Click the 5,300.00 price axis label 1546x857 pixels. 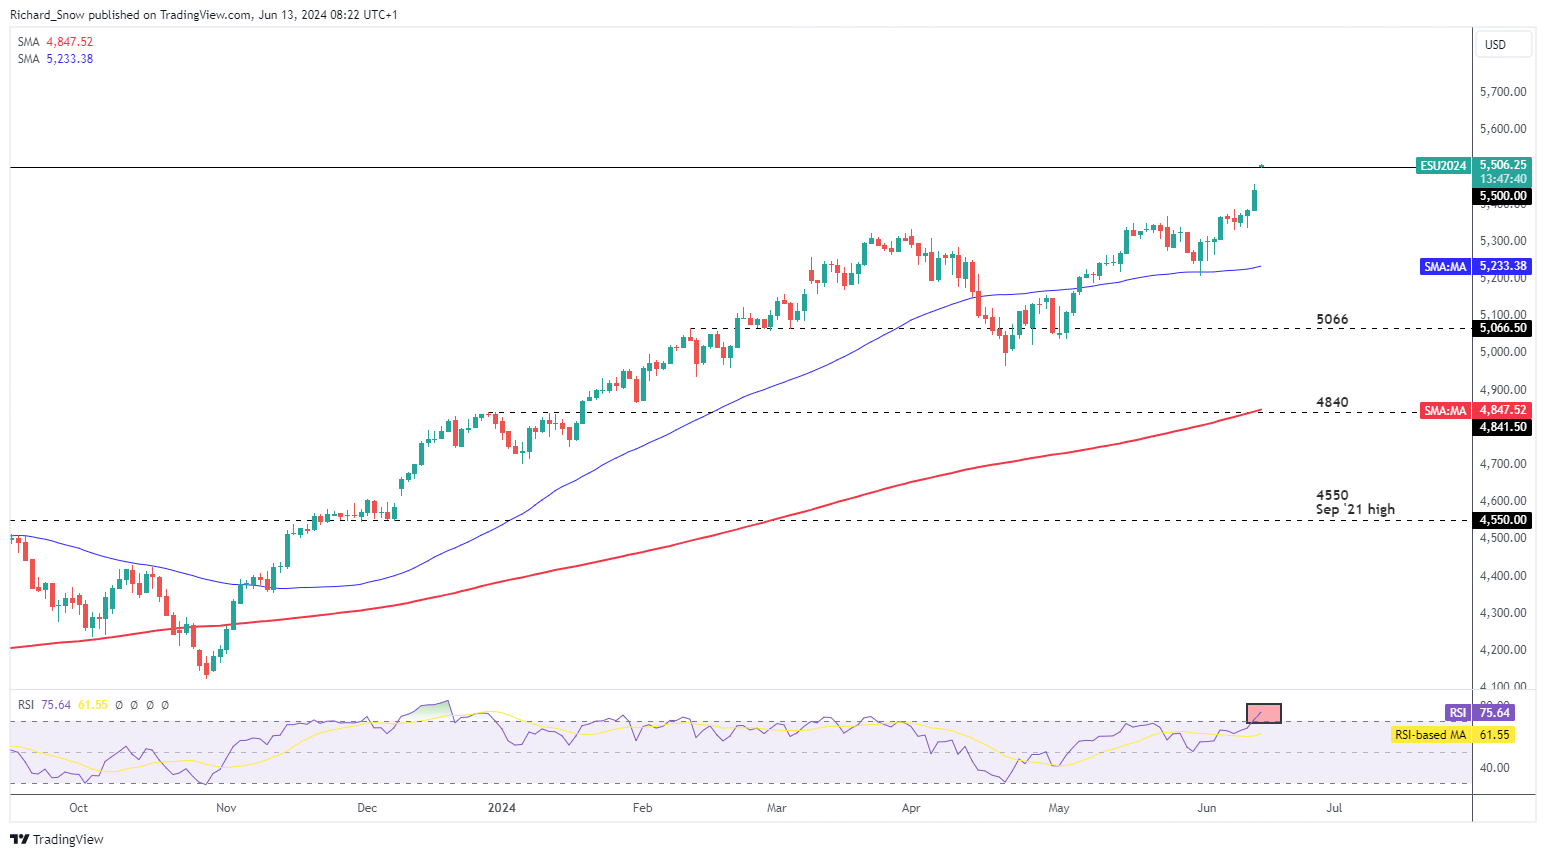[x=1503, y=241]
